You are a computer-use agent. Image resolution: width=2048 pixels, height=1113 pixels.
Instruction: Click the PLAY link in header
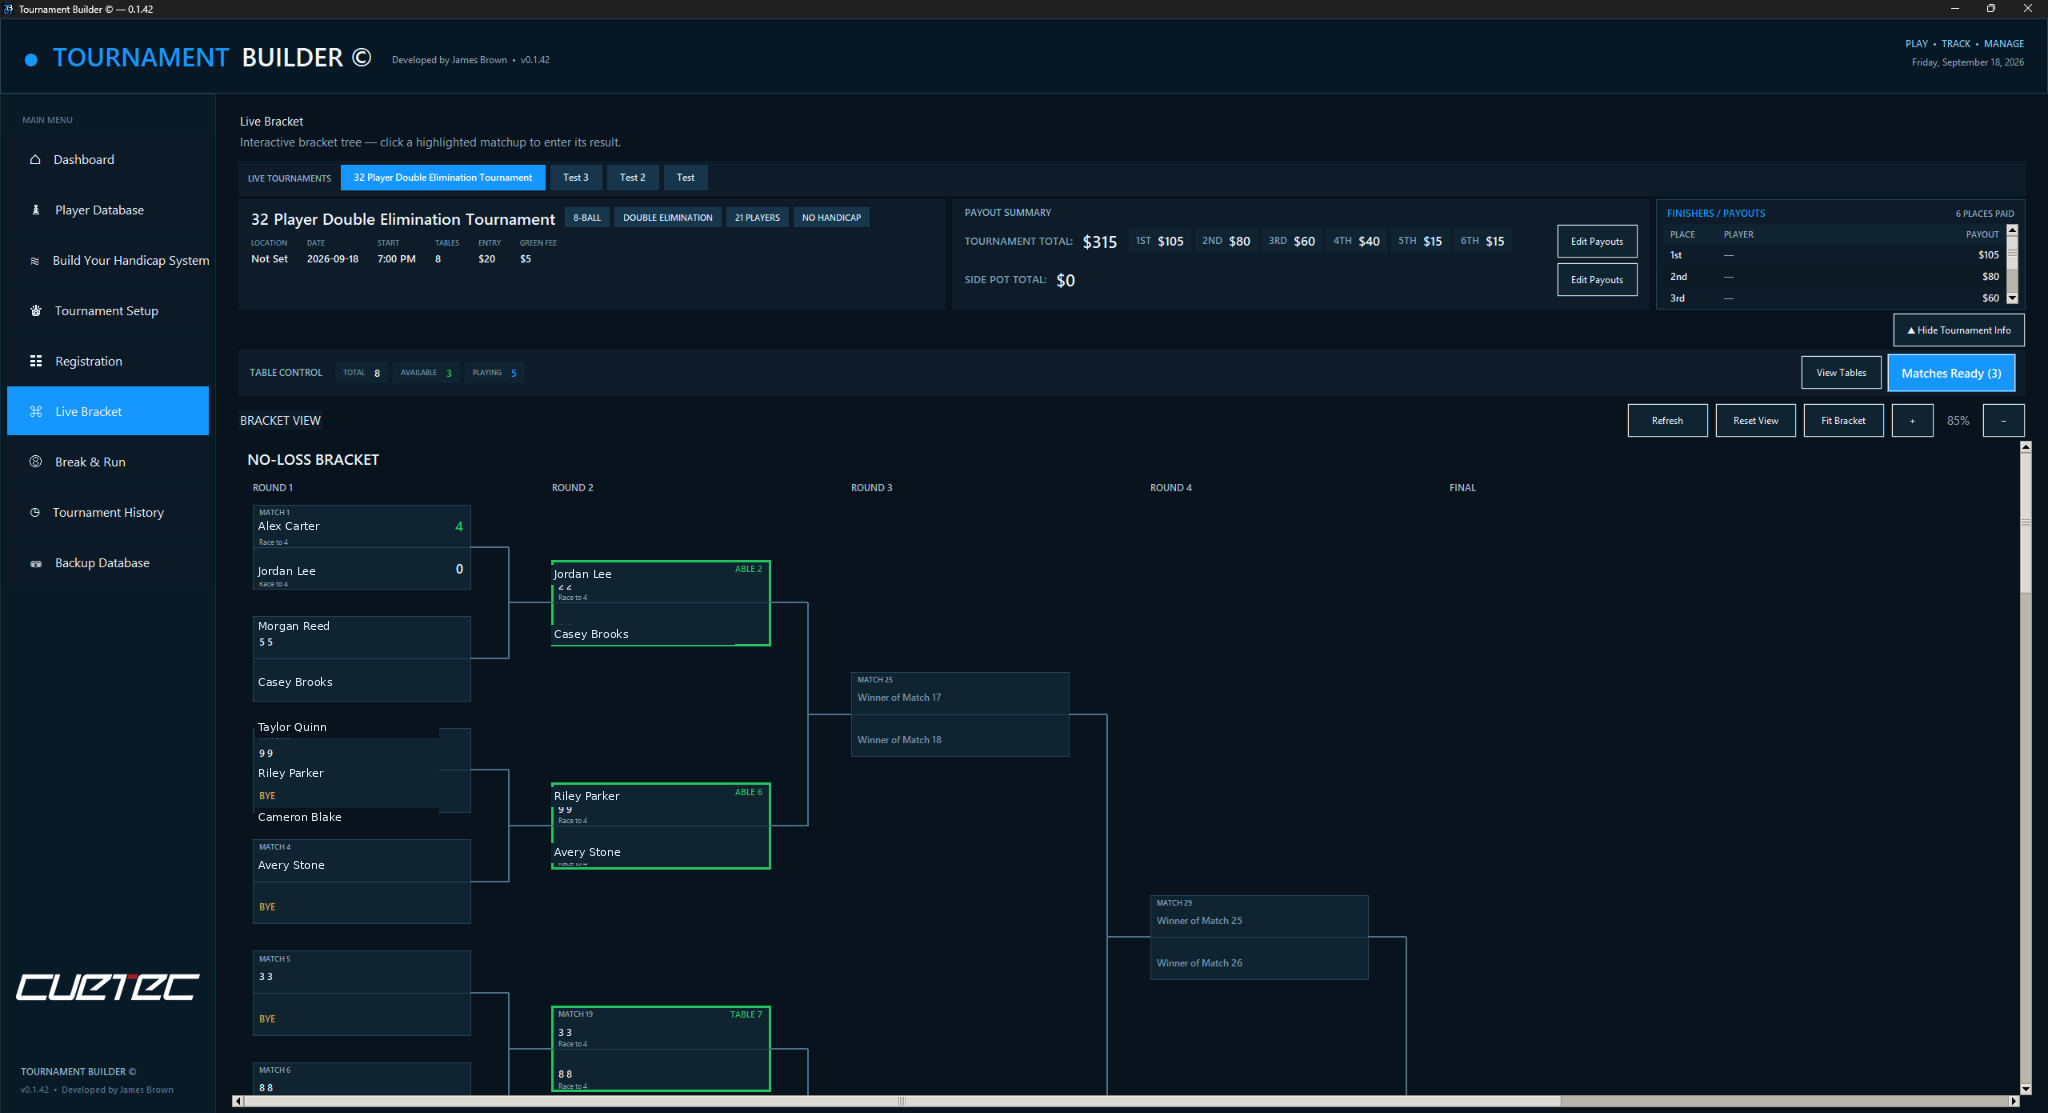click(1916, 44)
